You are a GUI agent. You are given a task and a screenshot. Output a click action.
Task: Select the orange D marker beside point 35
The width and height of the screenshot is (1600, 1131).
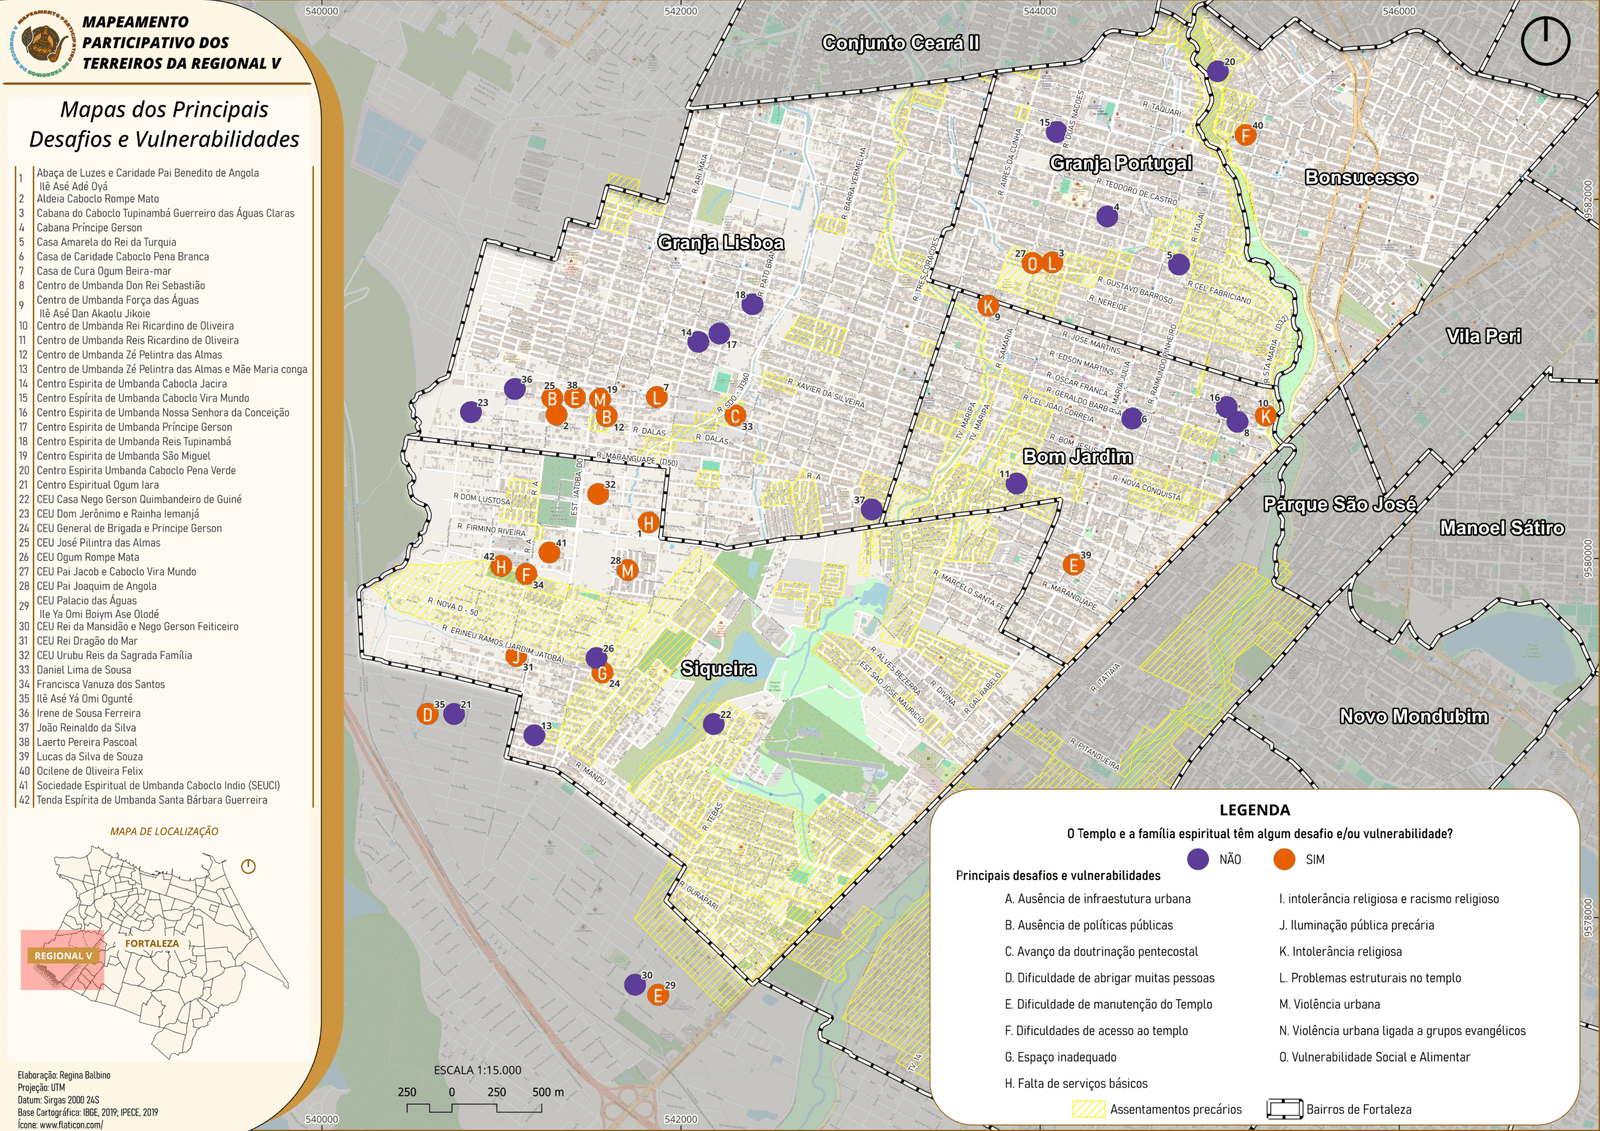(427, 714)
